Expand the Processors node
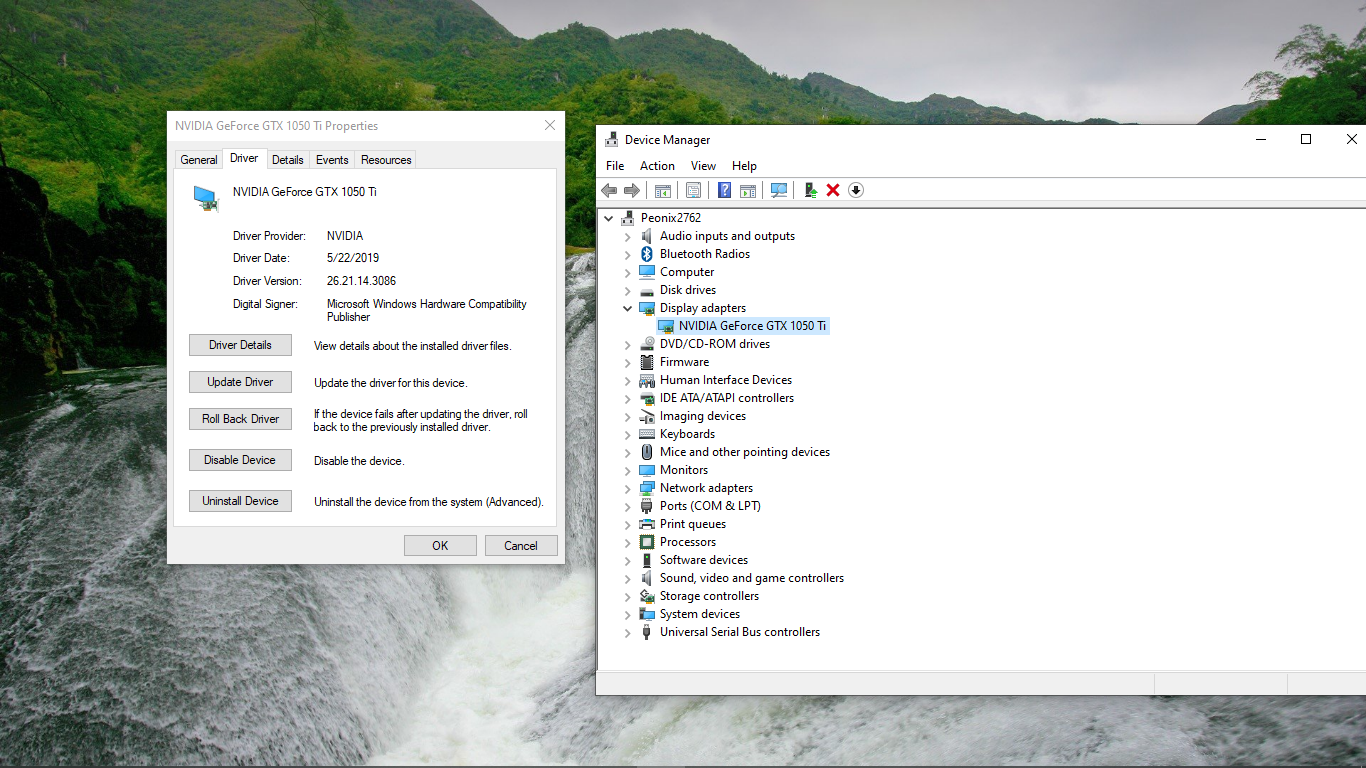 pyautogui.click(x=628, y=542)
